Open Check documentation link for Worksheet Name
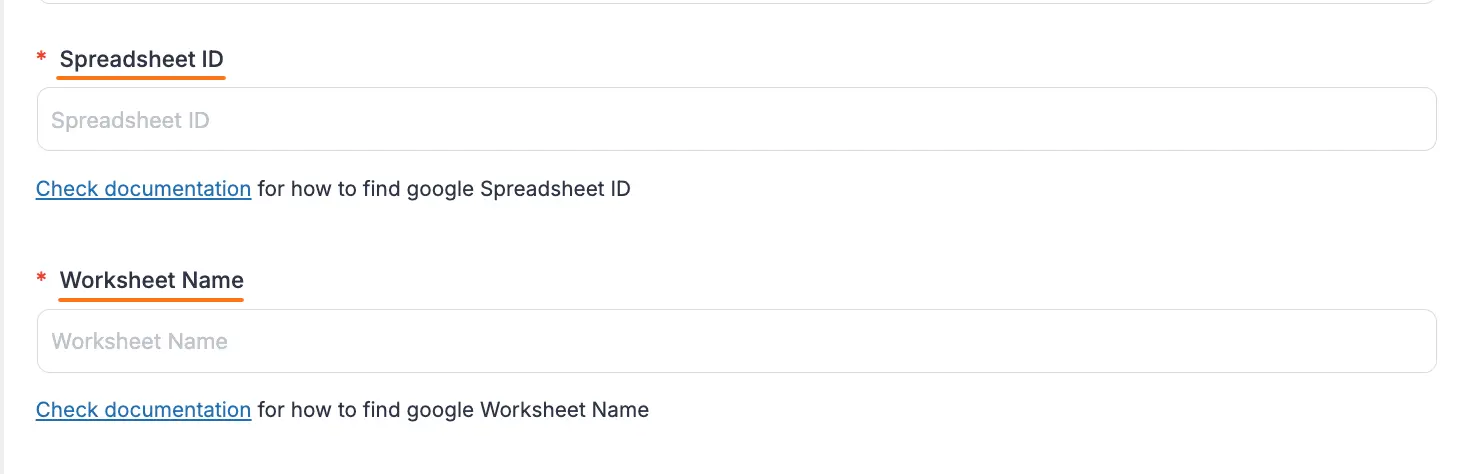The height and width of the screenshot is (474, 1462). (143, 409)
